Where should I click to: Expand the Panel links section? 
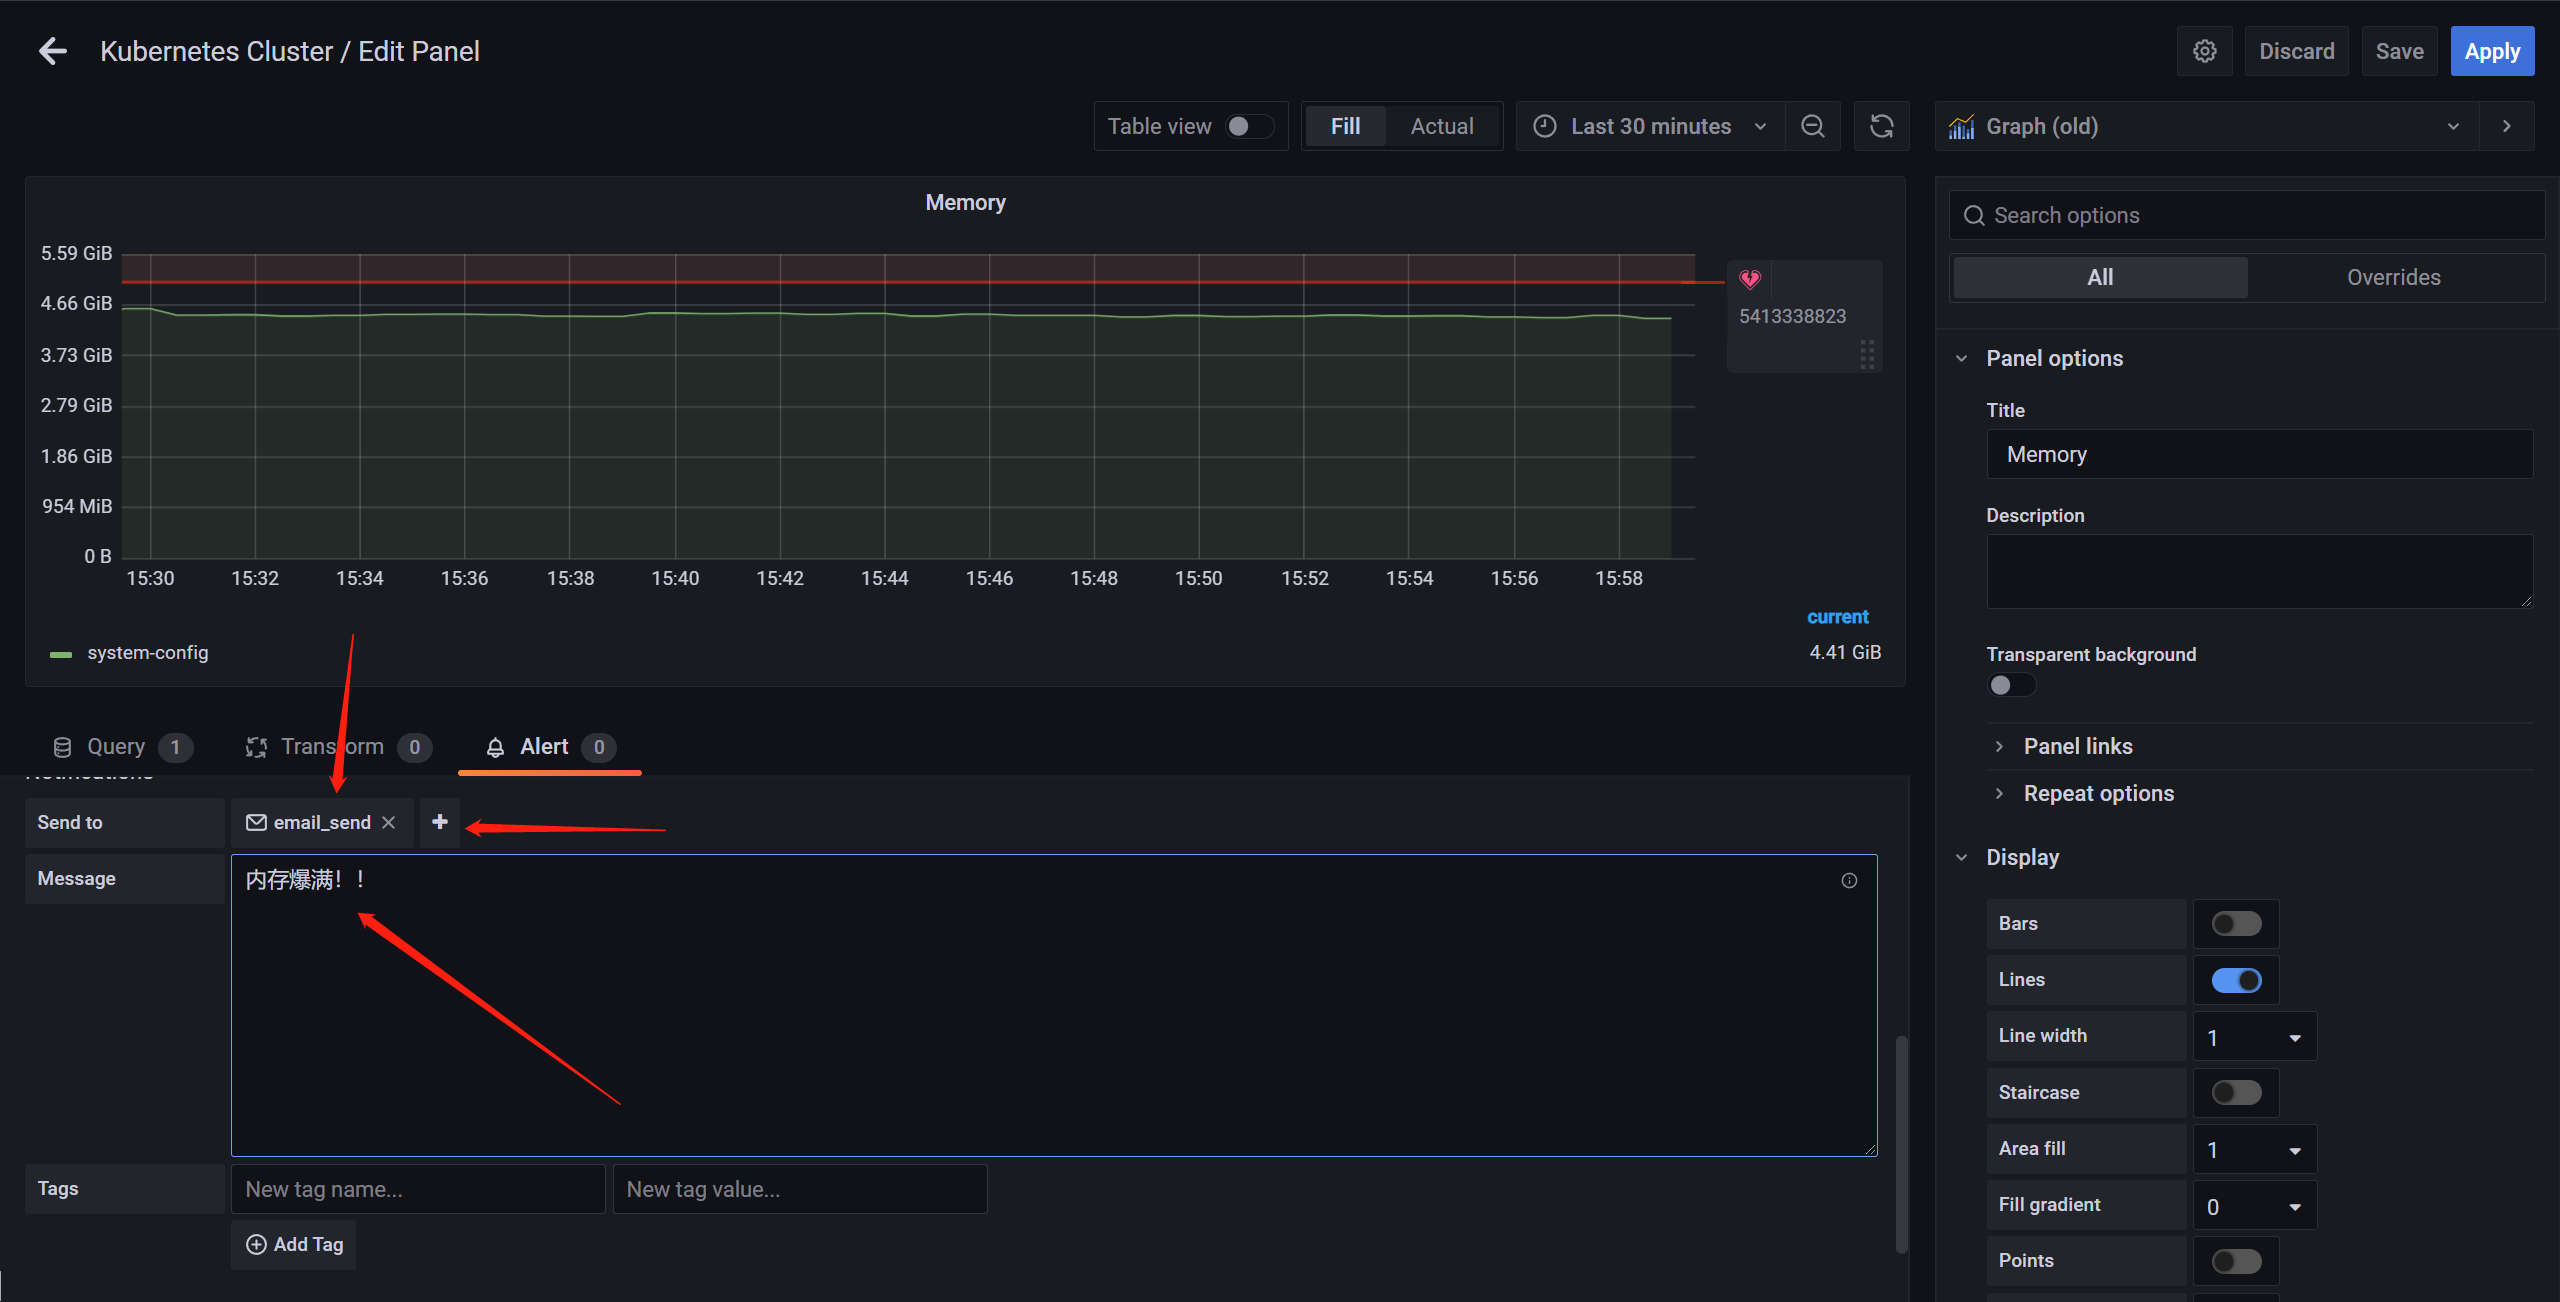[2077, 746]
